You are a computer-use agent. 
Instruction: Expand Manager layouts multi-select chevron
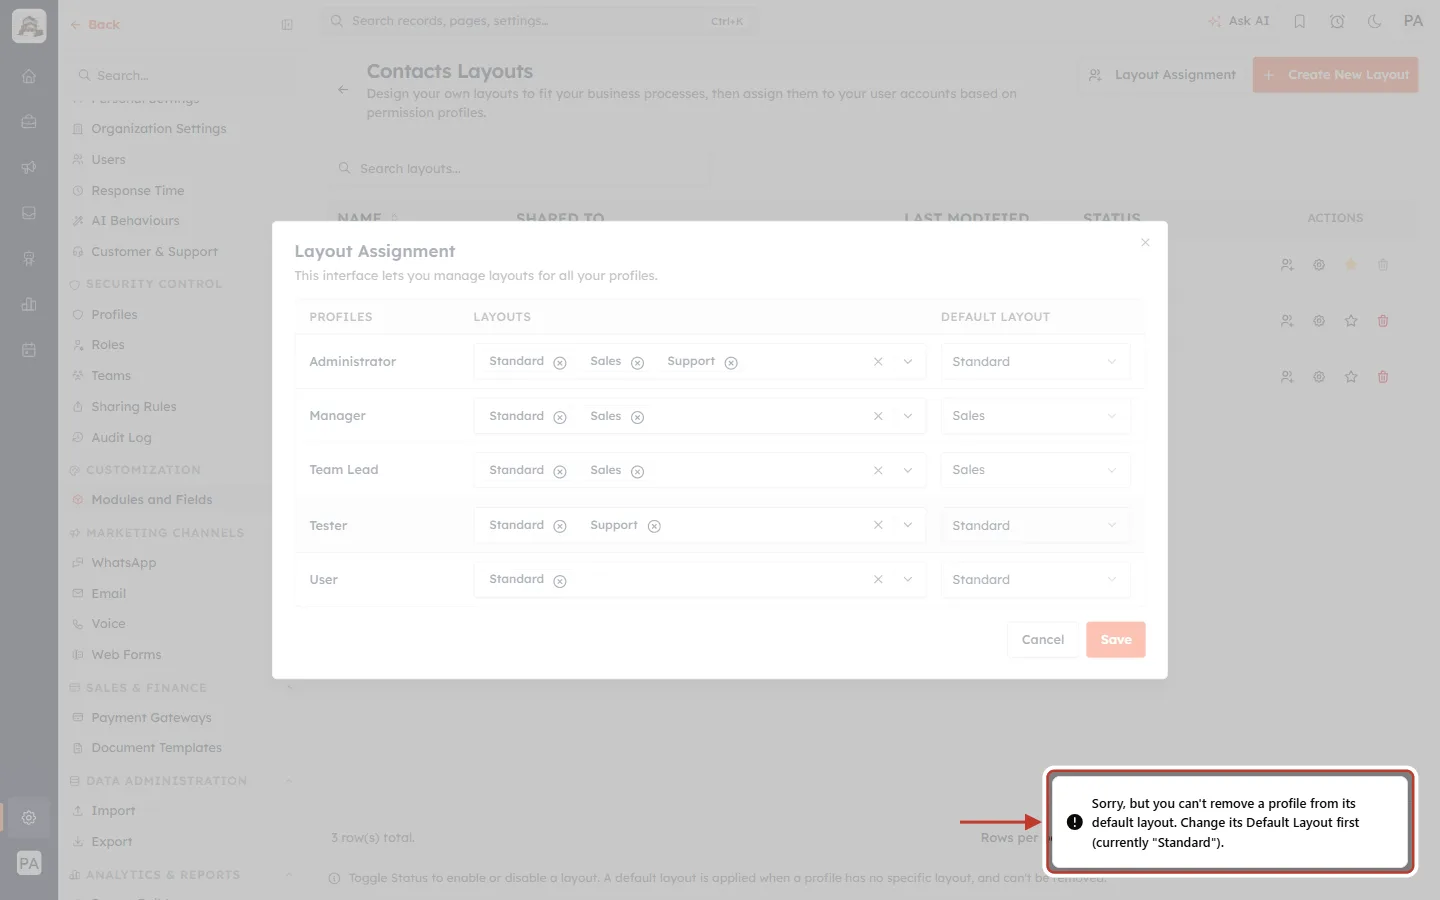(x=908, y=416)
